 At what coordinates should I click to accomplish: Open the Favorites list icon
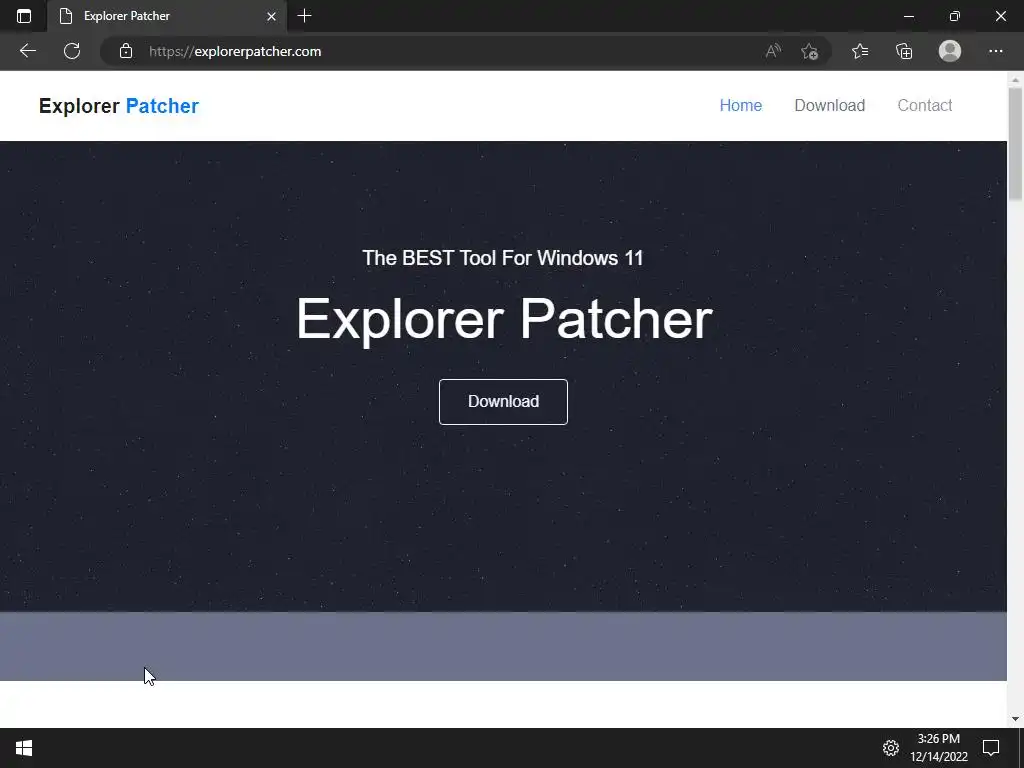tap(860, 51)
